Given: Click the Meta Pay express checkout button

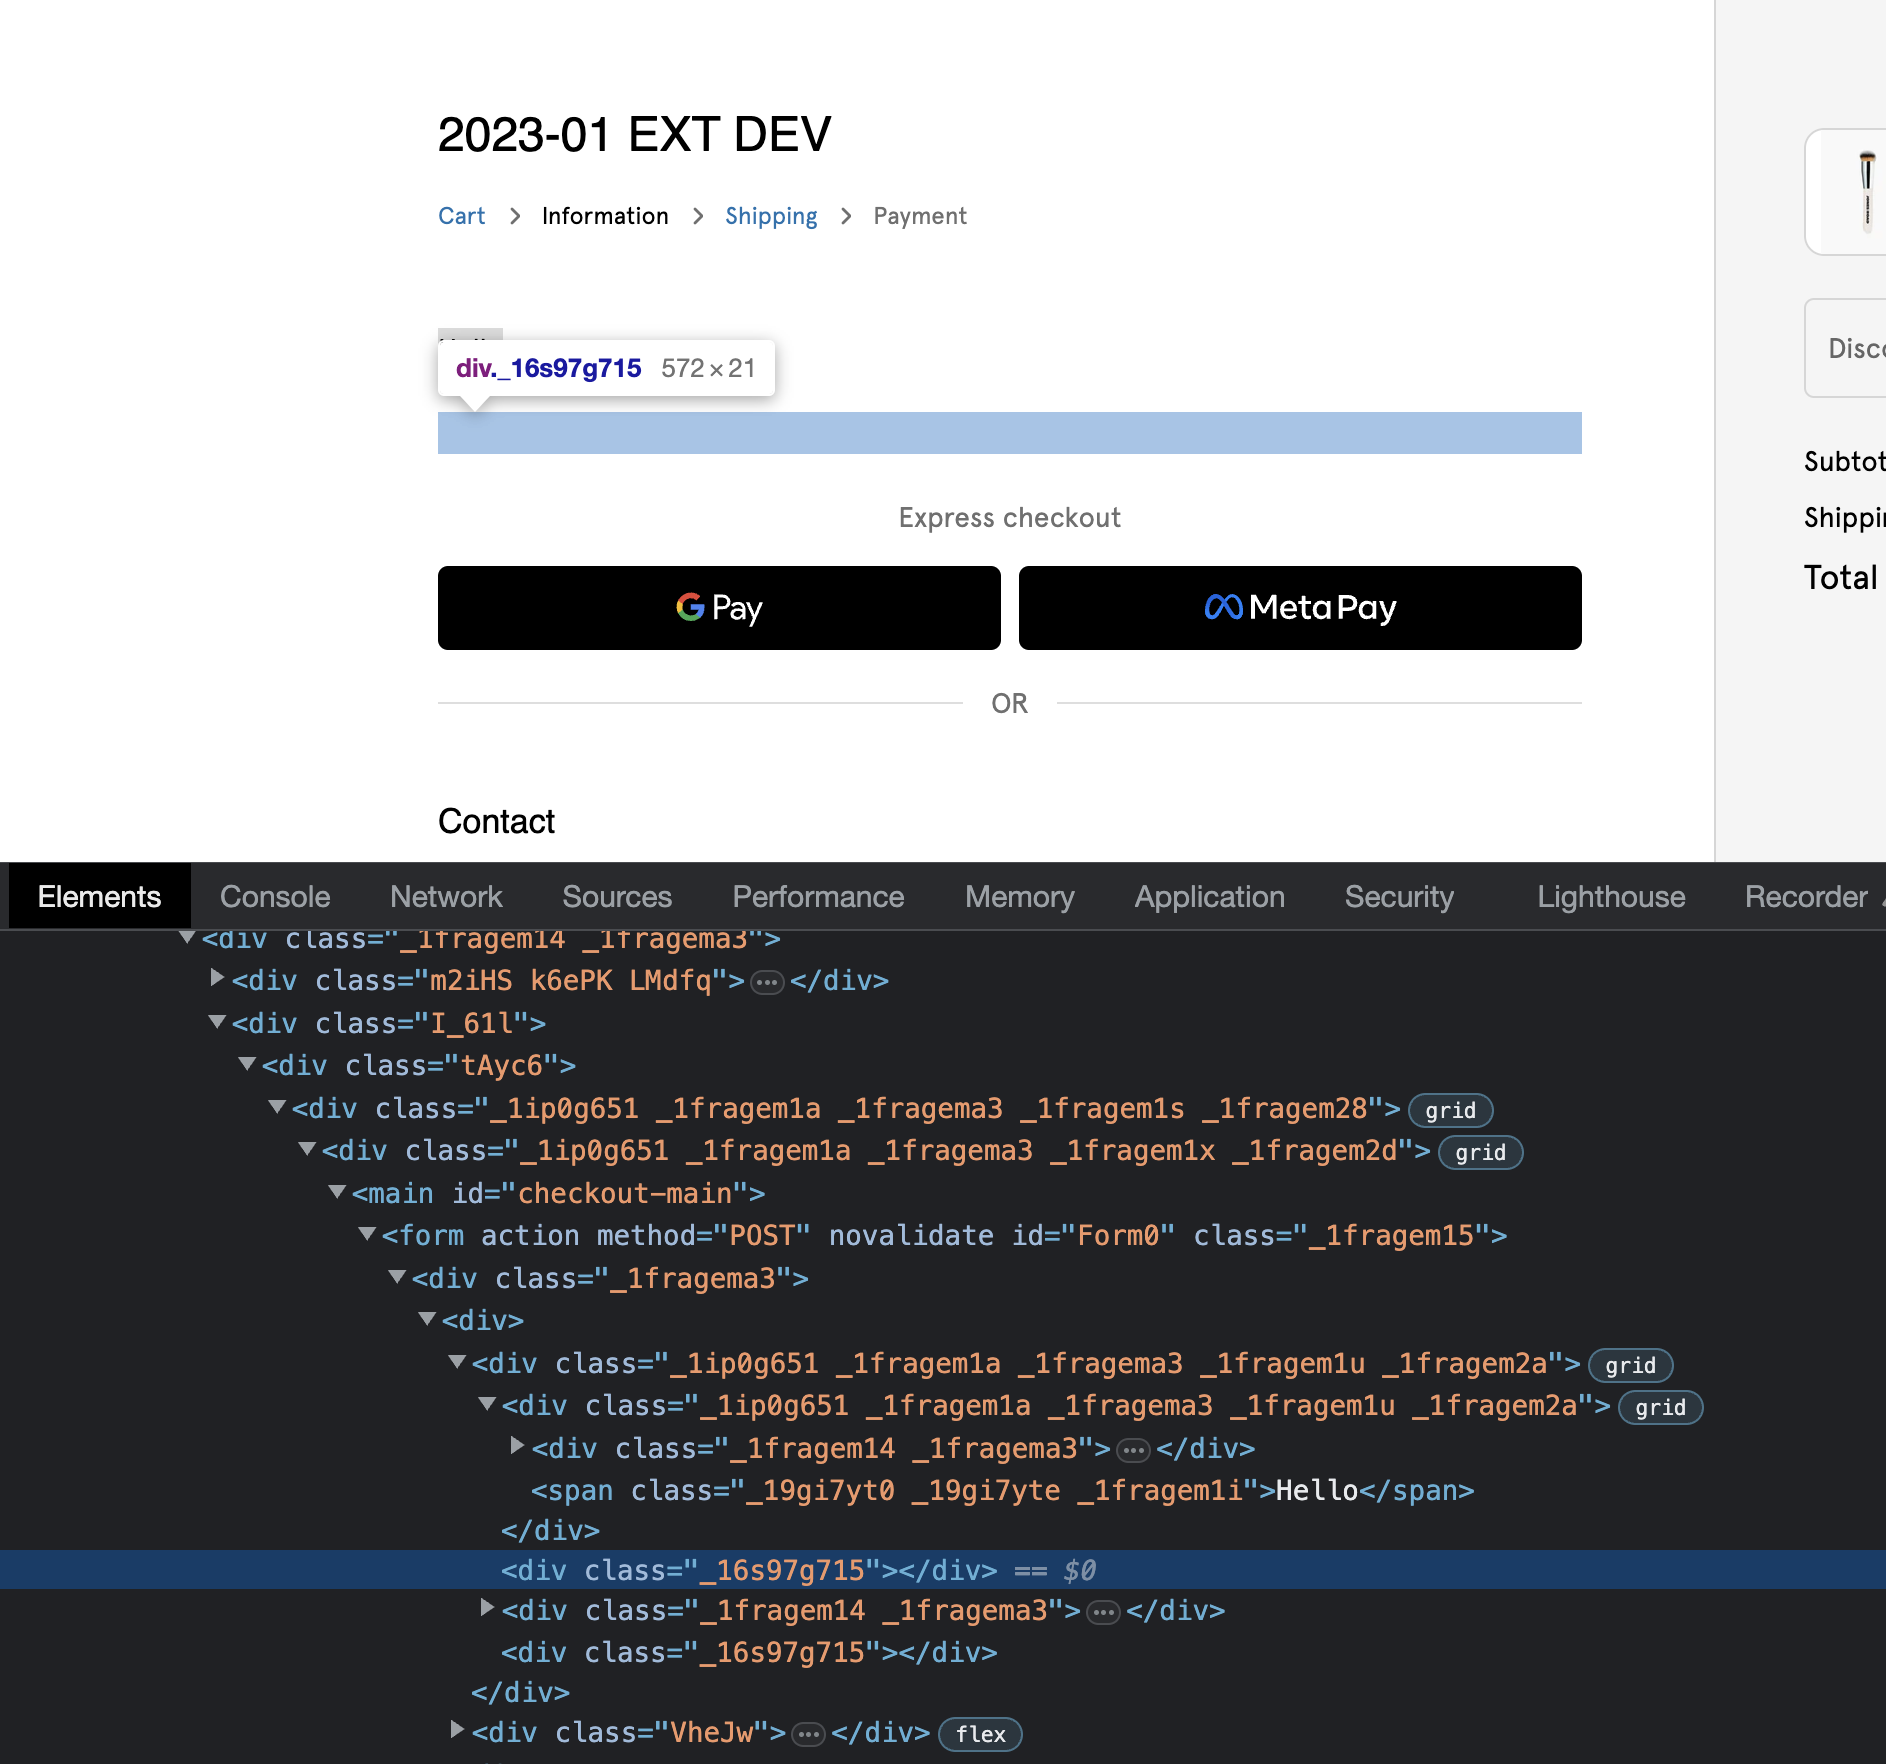Looking at the screenshot, I should tap(1299, 608).
